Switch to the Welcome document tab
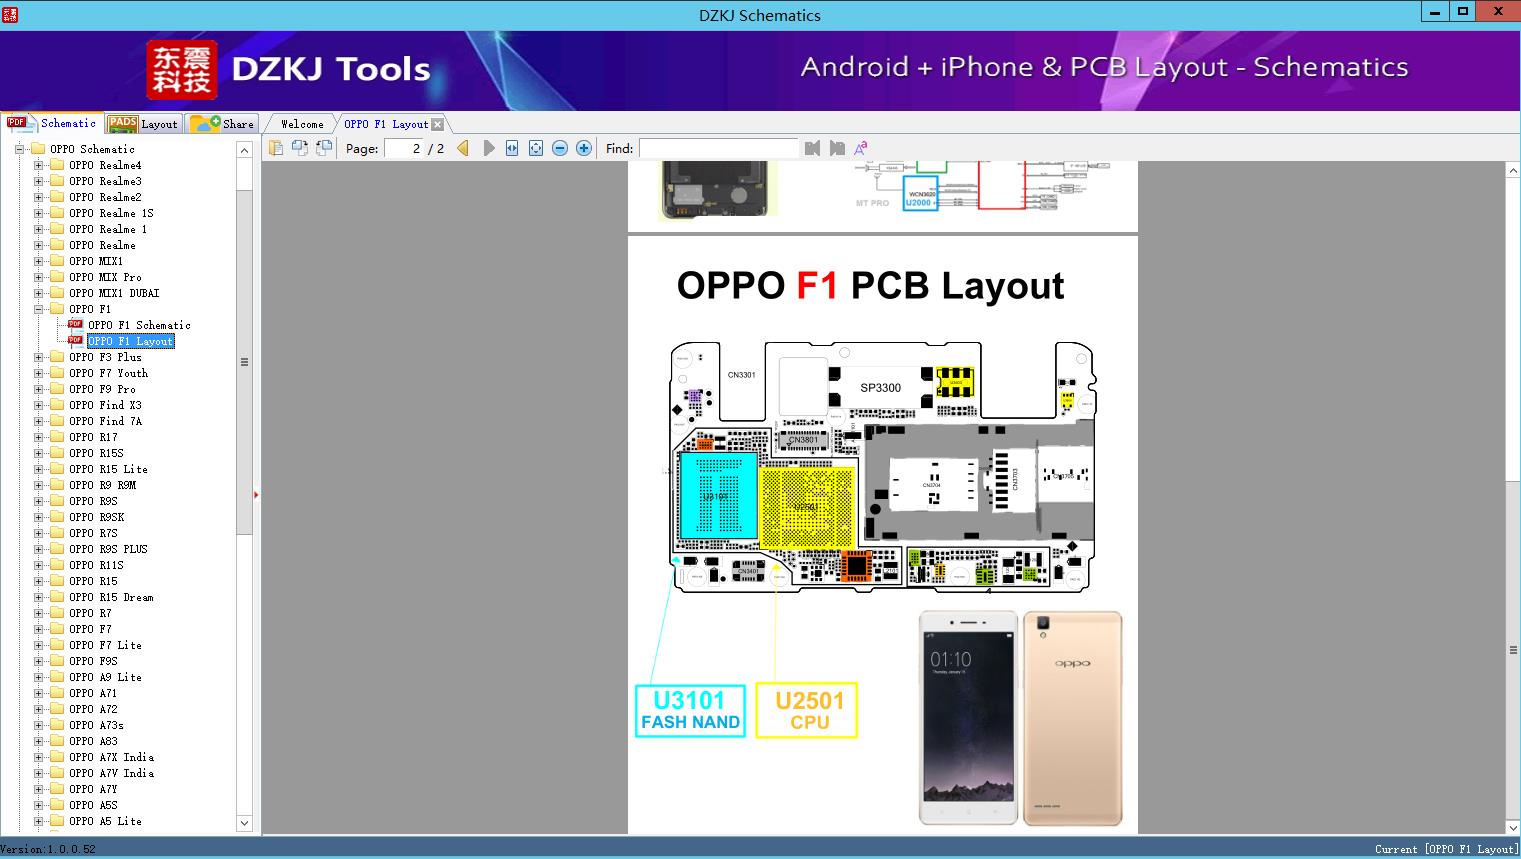Screen dimensions: 1521x859 click(x=302, y=124)
